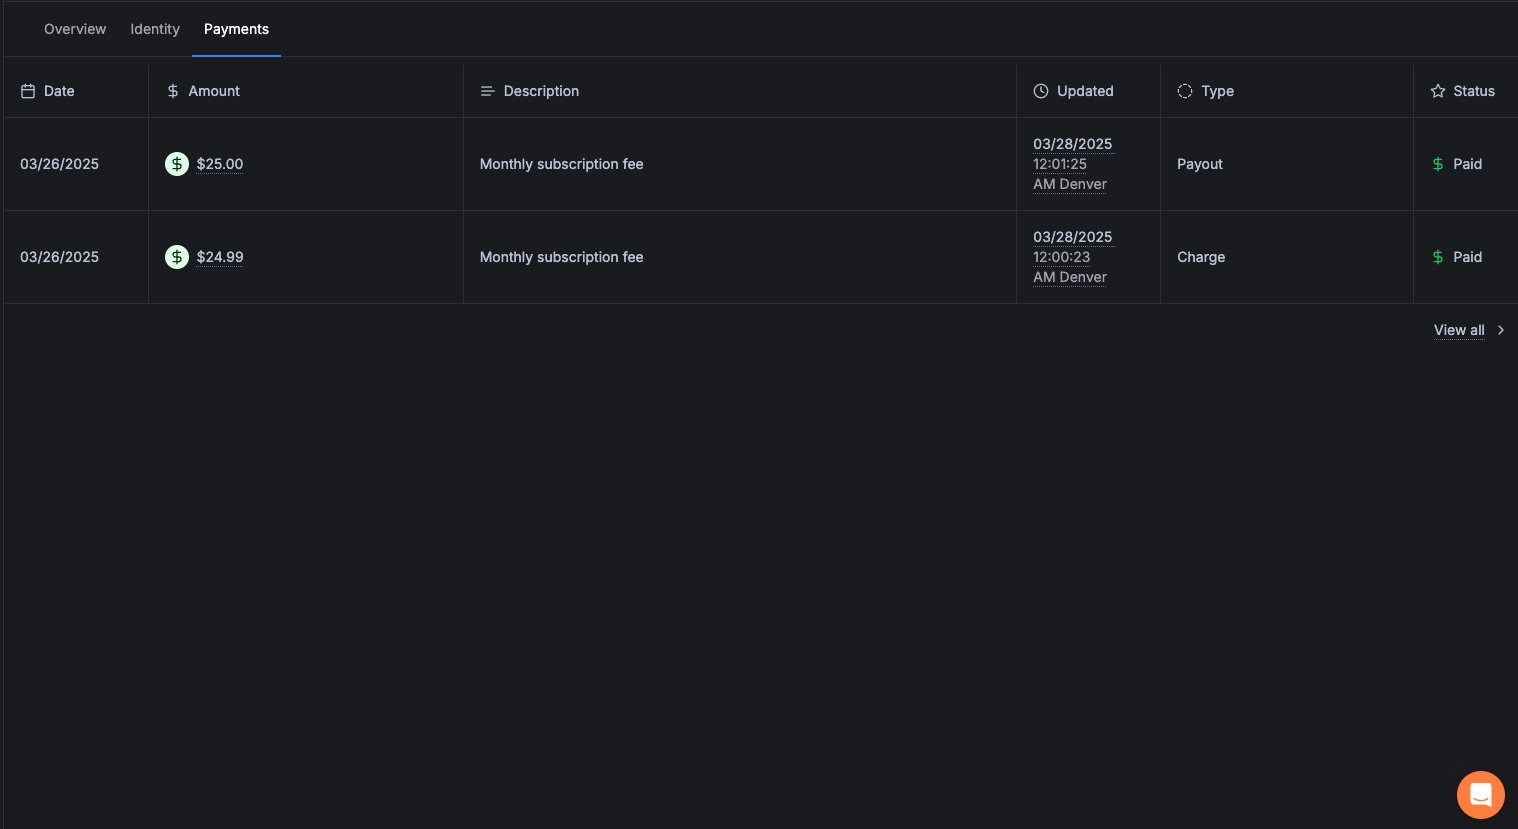The image size is (1518, 829).
Task: Click the green dollar badge next to $24.99
Action: pos(177,256)
